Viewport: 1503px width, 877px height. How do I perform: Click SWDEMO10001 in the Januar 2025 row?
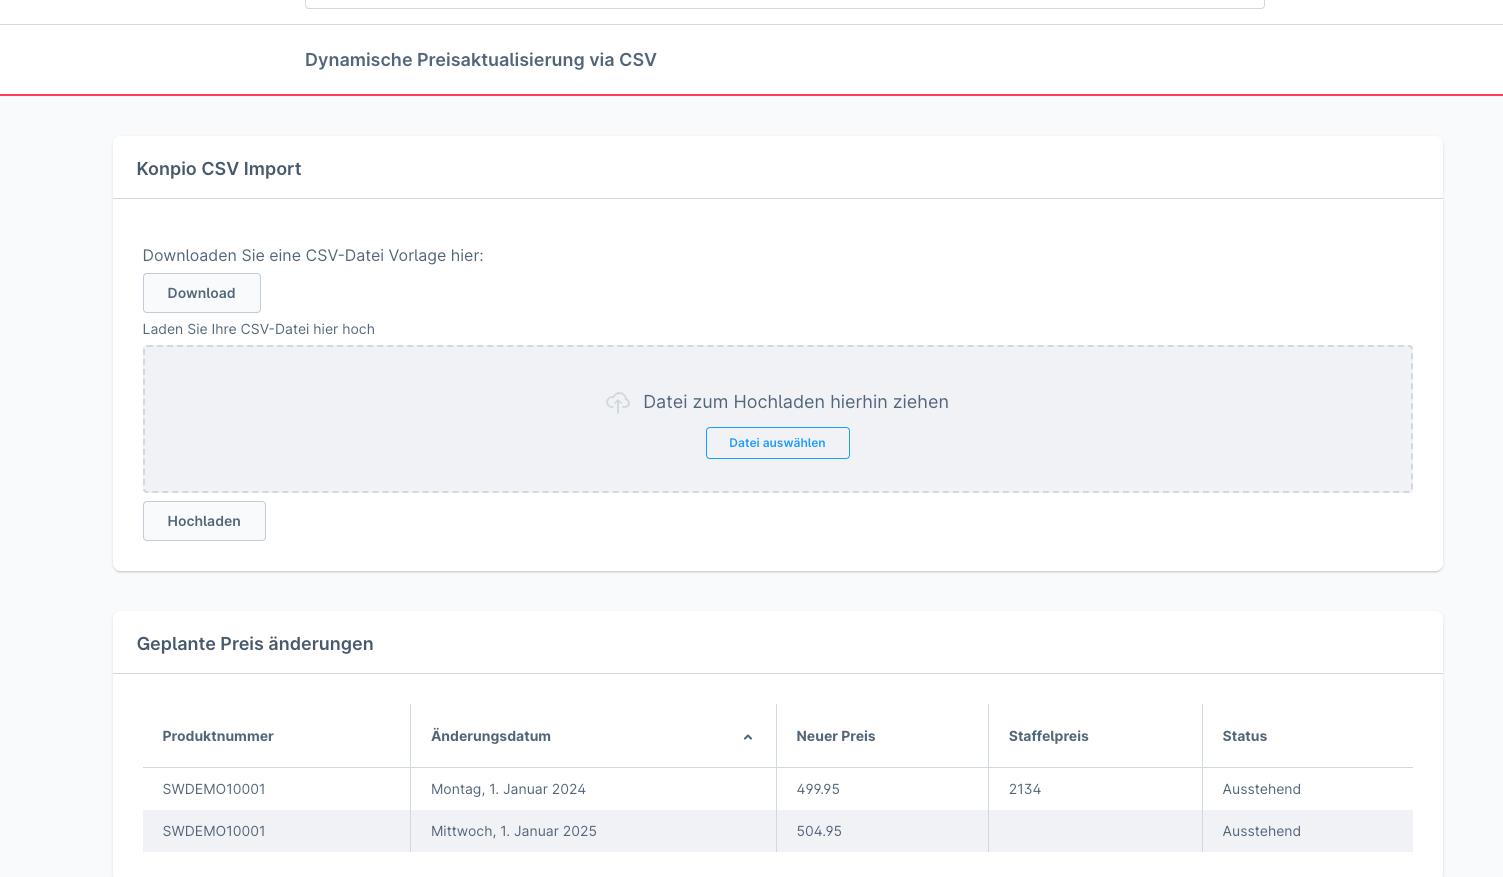click(x=214, y=831)
